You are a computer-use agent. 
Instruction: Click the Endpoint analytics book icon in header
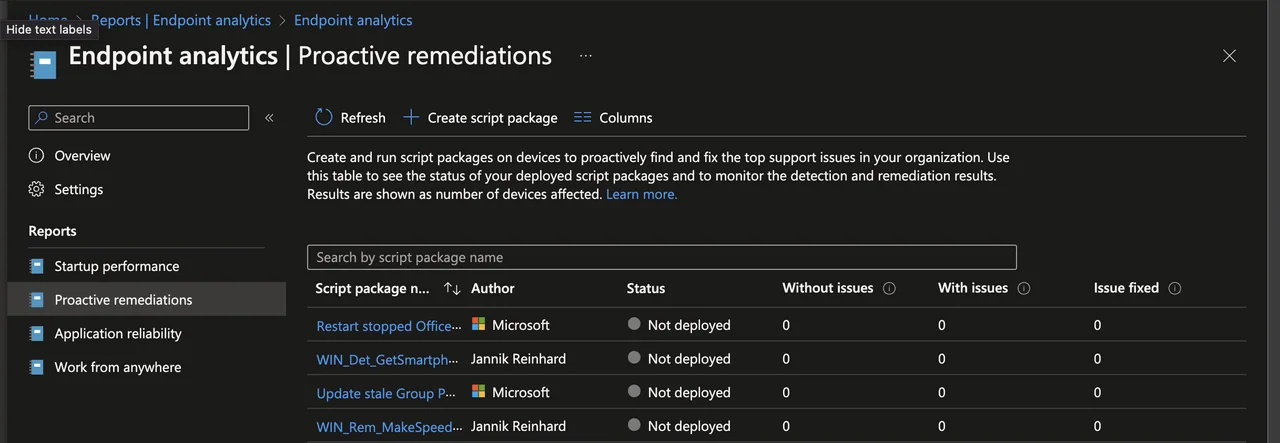coord(44,65)
